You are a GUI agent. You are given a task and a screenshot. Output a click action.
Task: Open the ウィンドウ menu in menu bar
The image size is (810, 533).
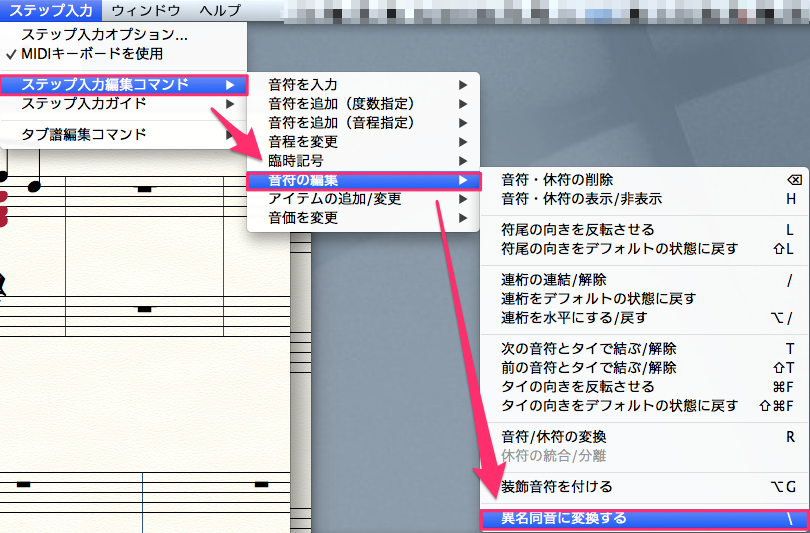[146, 10]
